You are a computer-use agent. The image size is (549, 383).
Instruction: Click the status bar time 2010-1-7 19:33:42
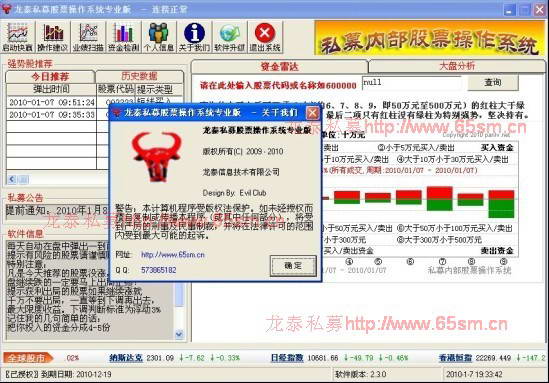coord(474,374)
